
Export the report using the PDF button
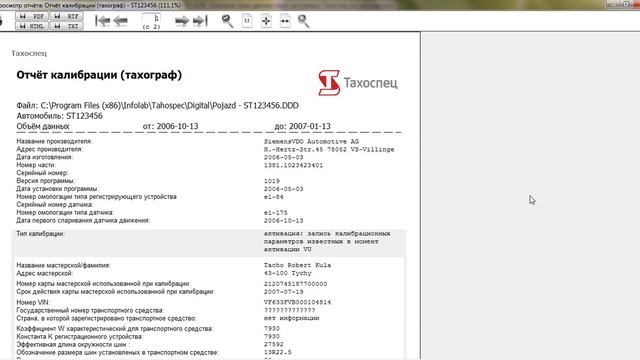pyautogui.click(x=32, y=16)
